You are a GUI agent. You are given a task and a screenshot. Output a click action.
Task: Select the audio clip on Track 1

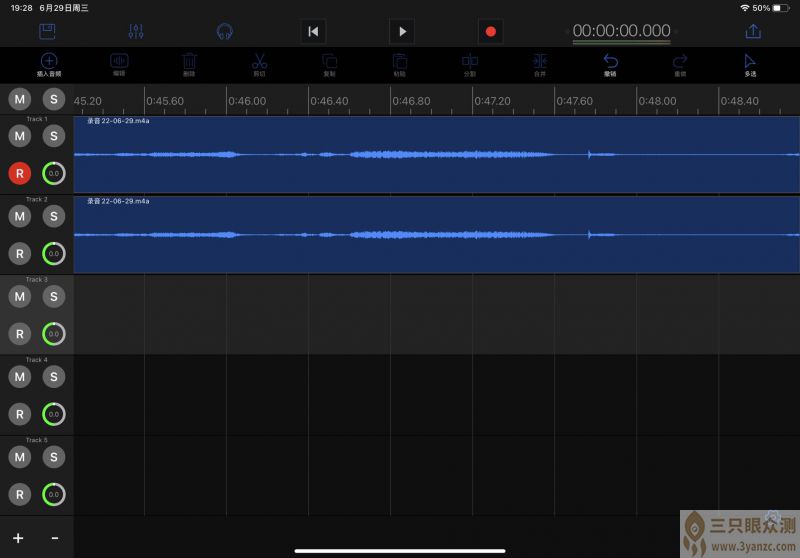pyautogui.click(x=437, y=155)
